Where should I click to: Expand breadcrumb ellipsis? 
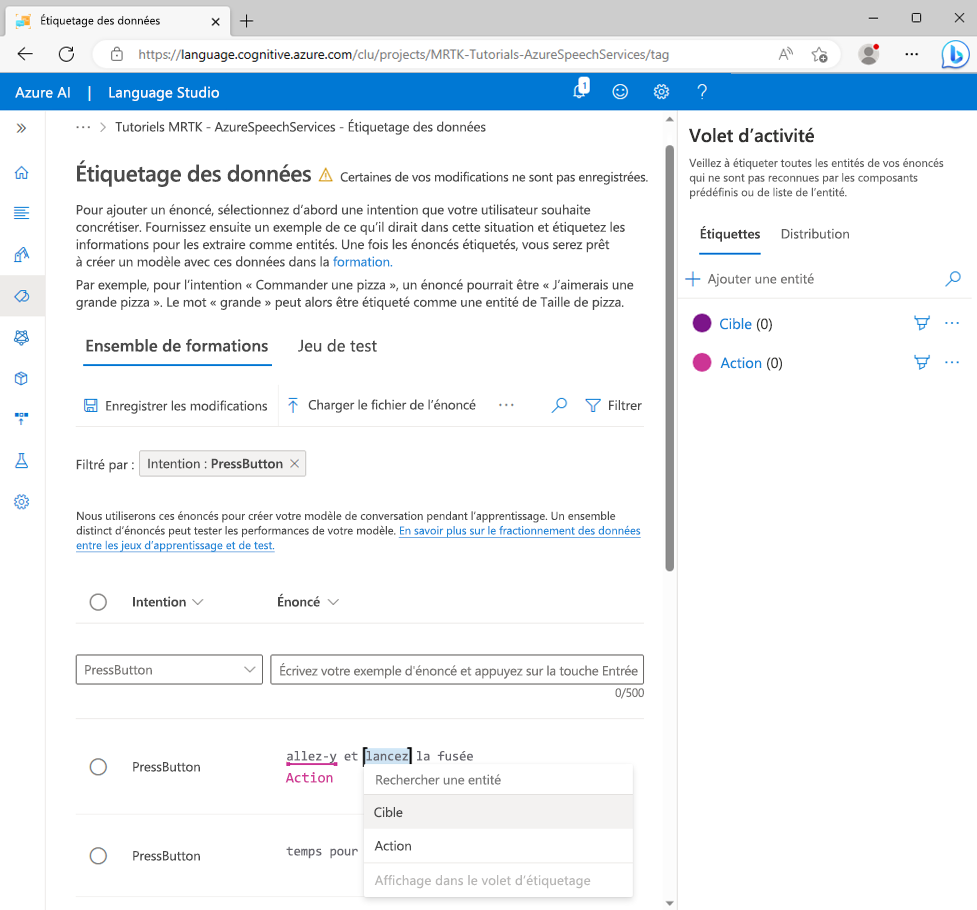click(83, 127)
